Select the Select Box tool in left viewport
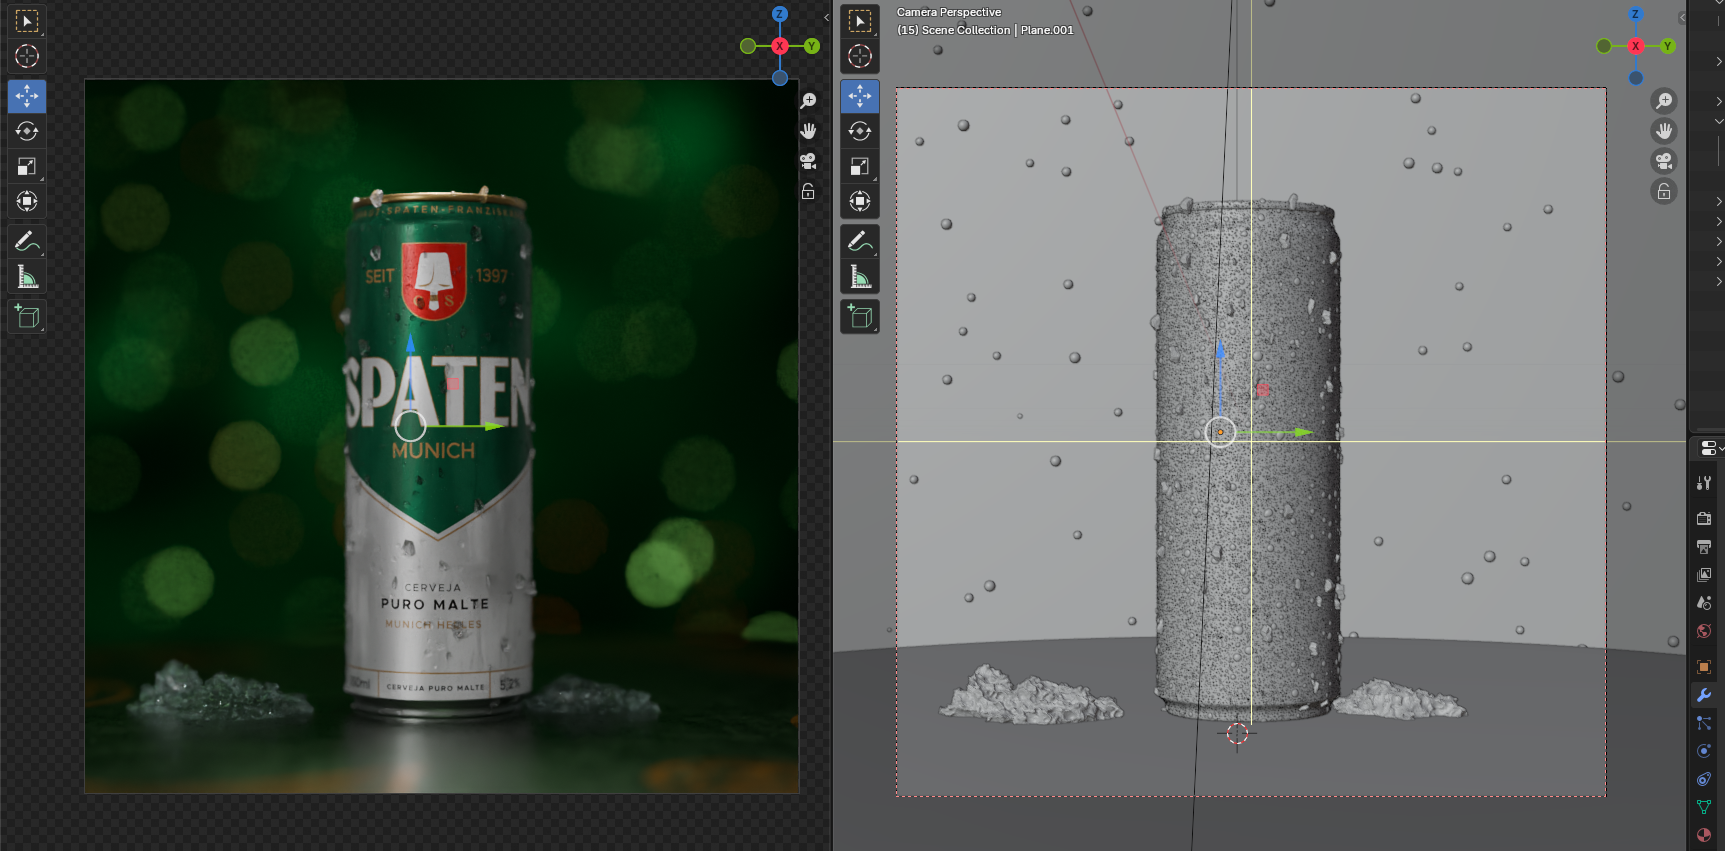 click(x=27, y=21)
